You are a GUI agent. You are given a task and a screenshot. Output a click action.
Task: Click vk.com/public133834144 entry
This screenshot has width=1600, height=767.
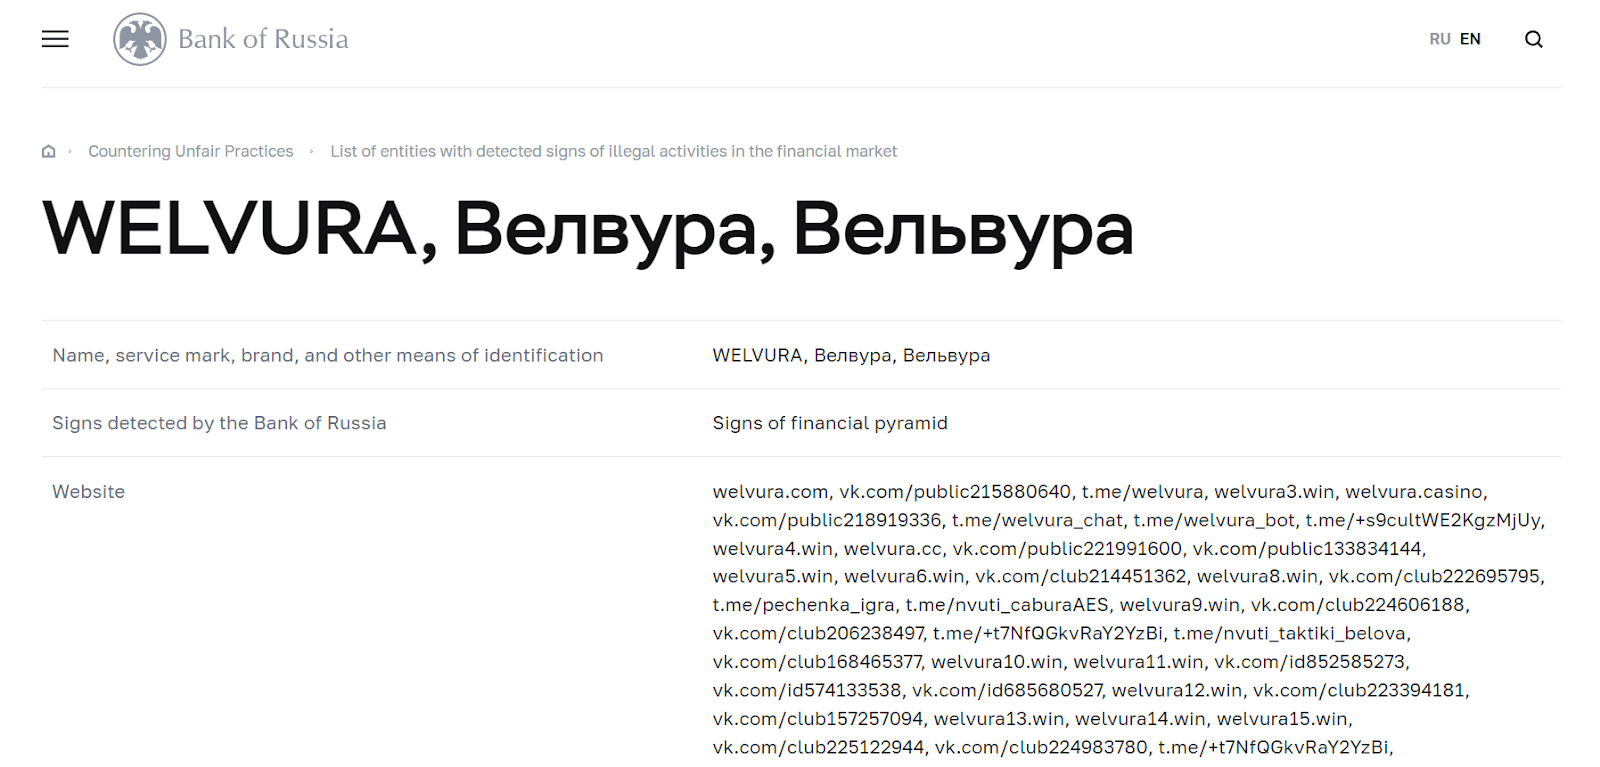pos(1307,548)
